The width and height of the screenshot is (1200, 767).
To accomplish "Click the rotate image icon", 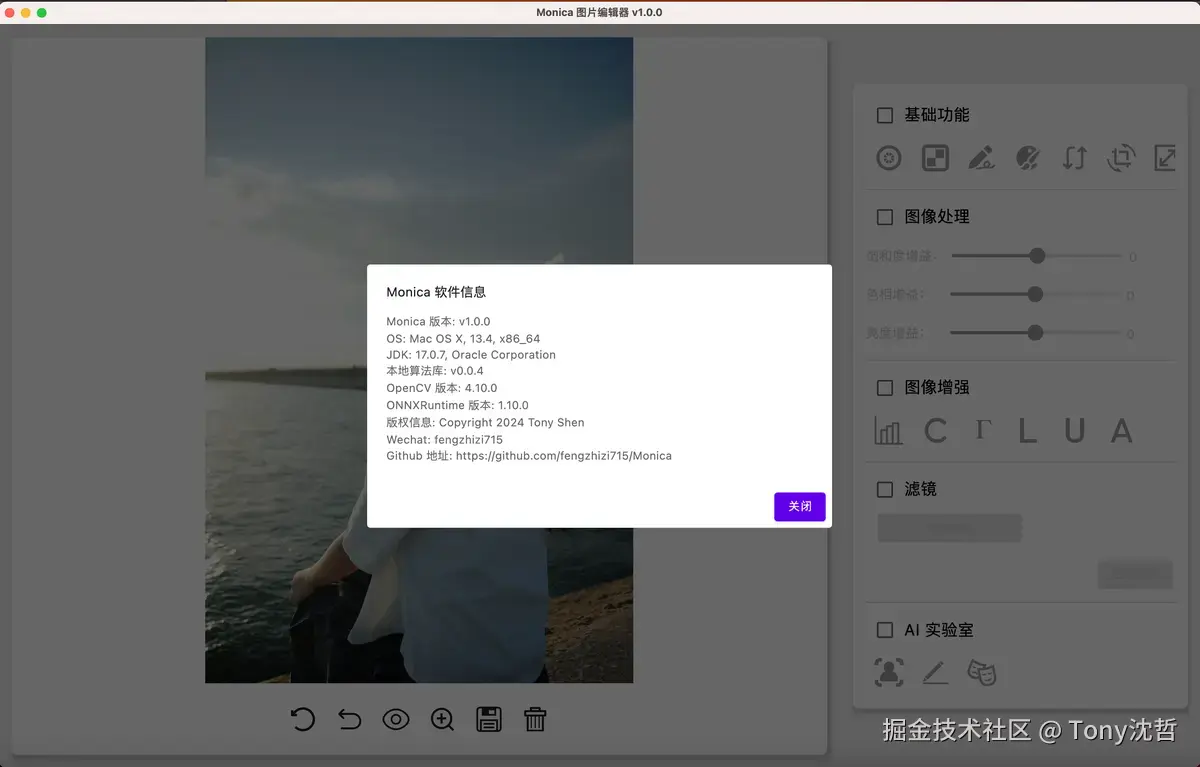I will (1121, 158).
